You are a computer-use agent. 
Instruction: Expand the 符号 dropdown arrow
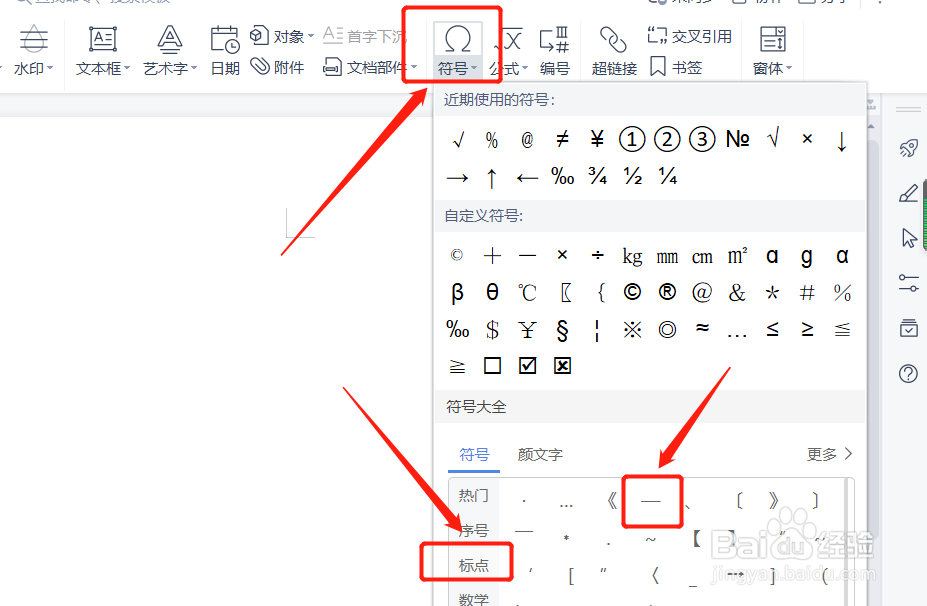point(474,68)
